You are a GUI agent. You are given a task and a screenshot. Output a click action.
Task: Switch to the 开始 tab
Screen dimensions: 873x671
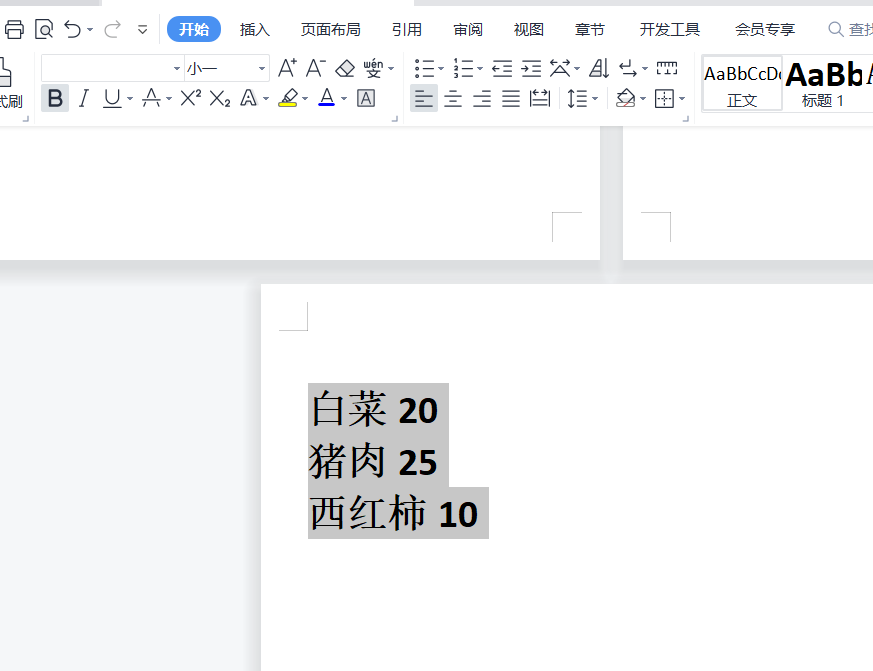pyautogui.click(x=194, y=29)
